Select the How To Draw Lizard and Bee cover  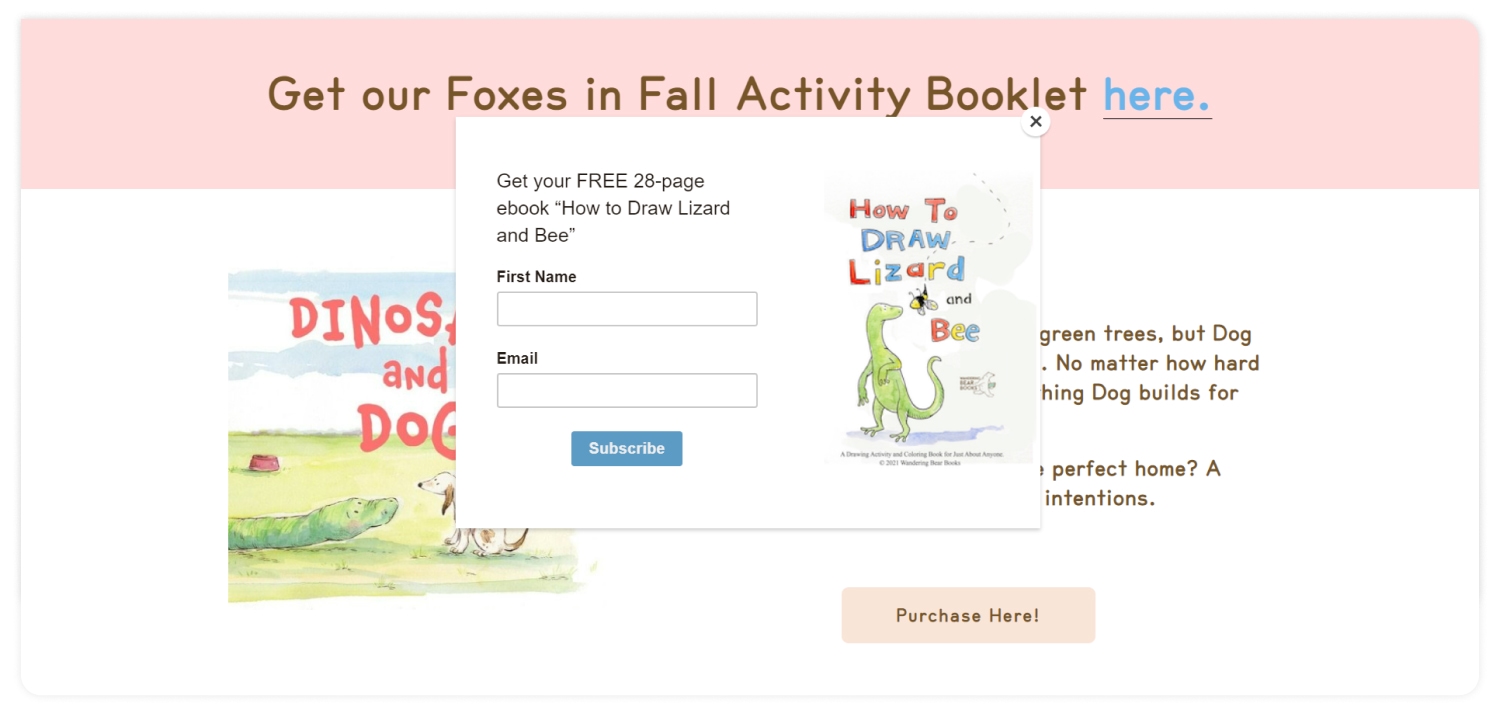[x=930, y=319]
